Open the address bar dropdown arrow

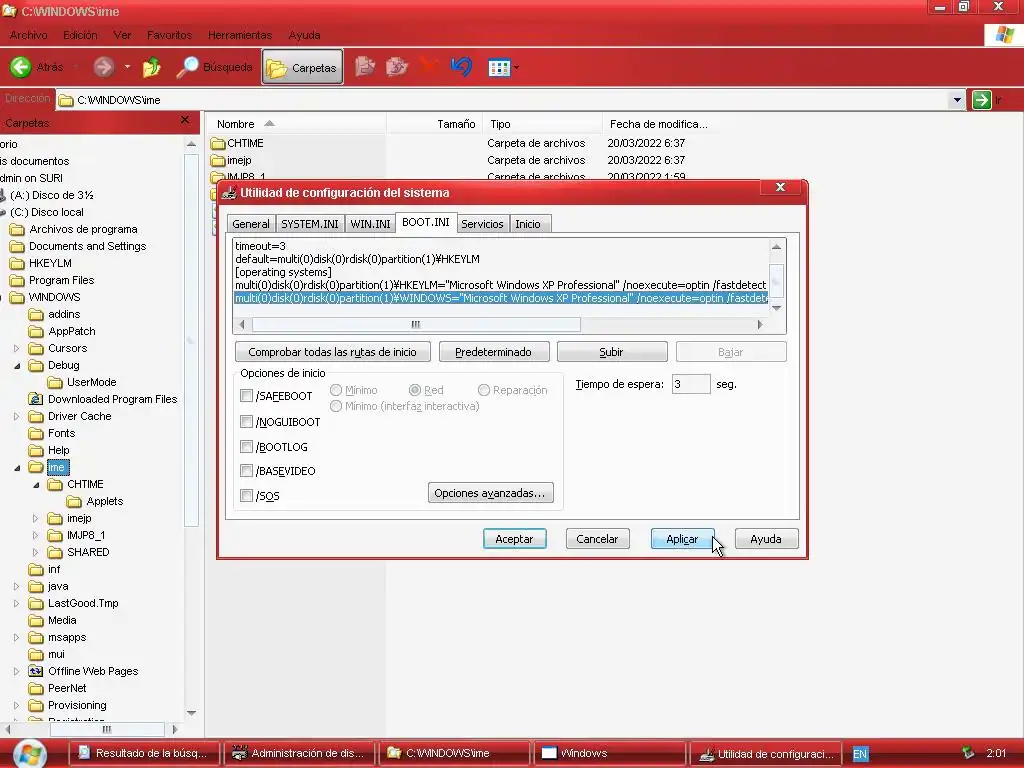(957, 100)
